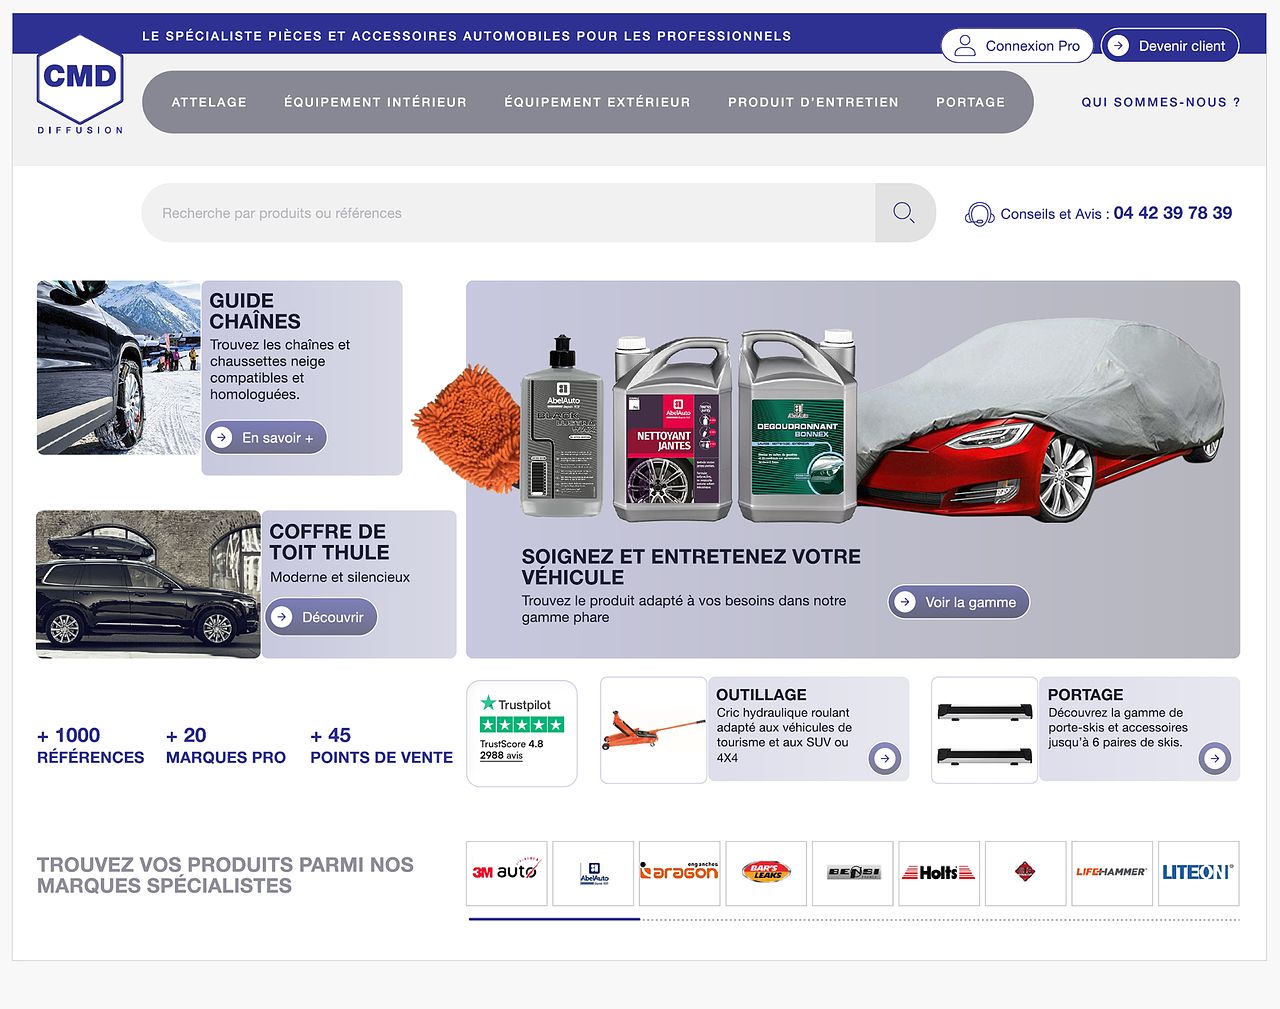Select the Holts brand logo

pyautogui.click(x=938, y=872)
